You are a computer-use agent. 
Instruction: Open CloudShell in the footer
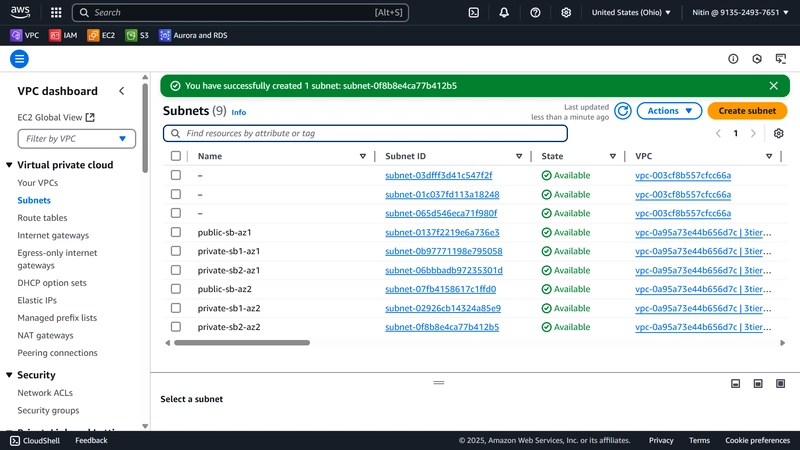coord(35,440)
